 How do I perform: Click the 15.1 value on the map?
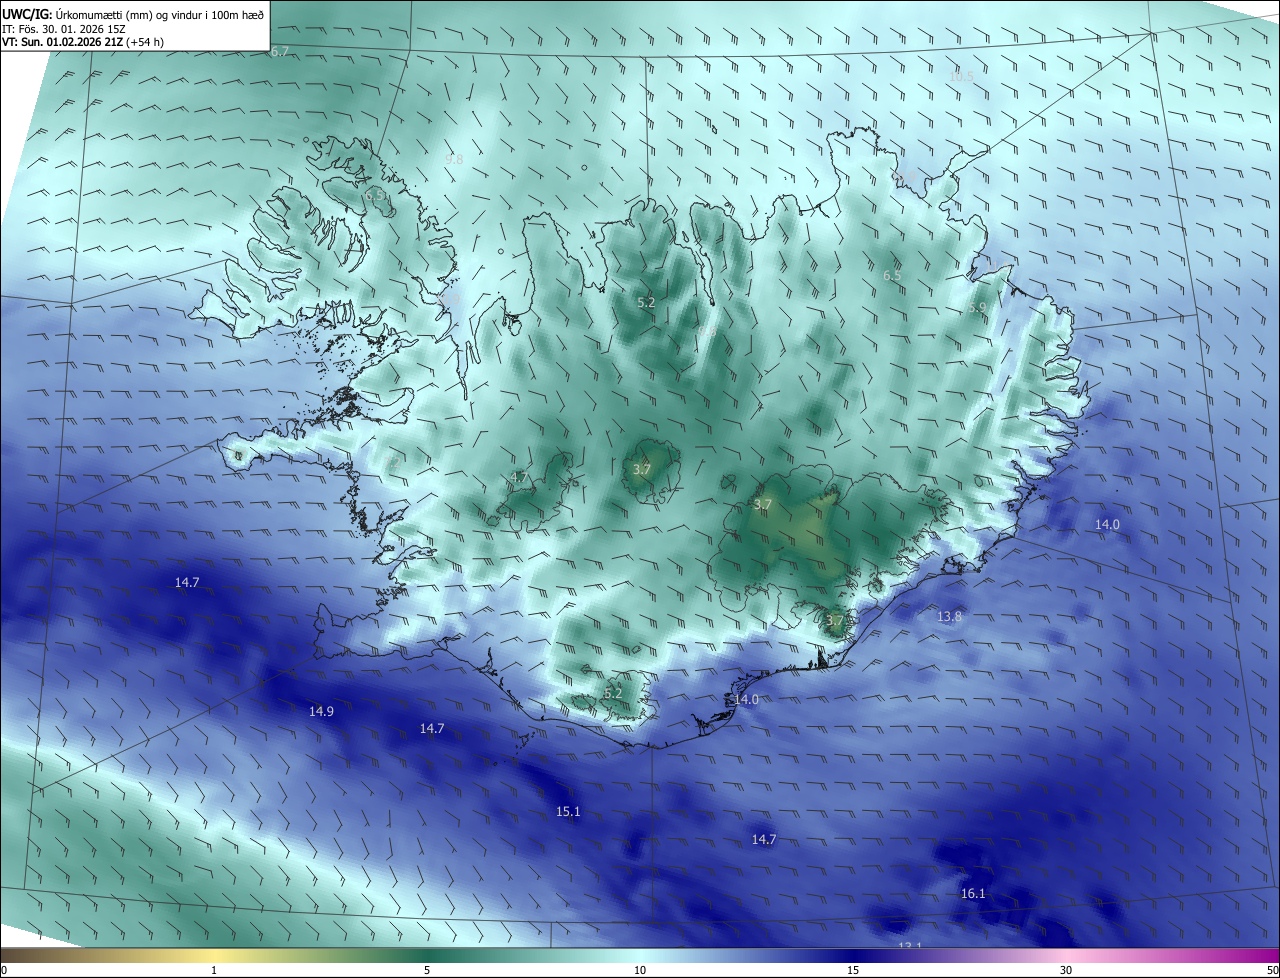[x=568, y=811]
